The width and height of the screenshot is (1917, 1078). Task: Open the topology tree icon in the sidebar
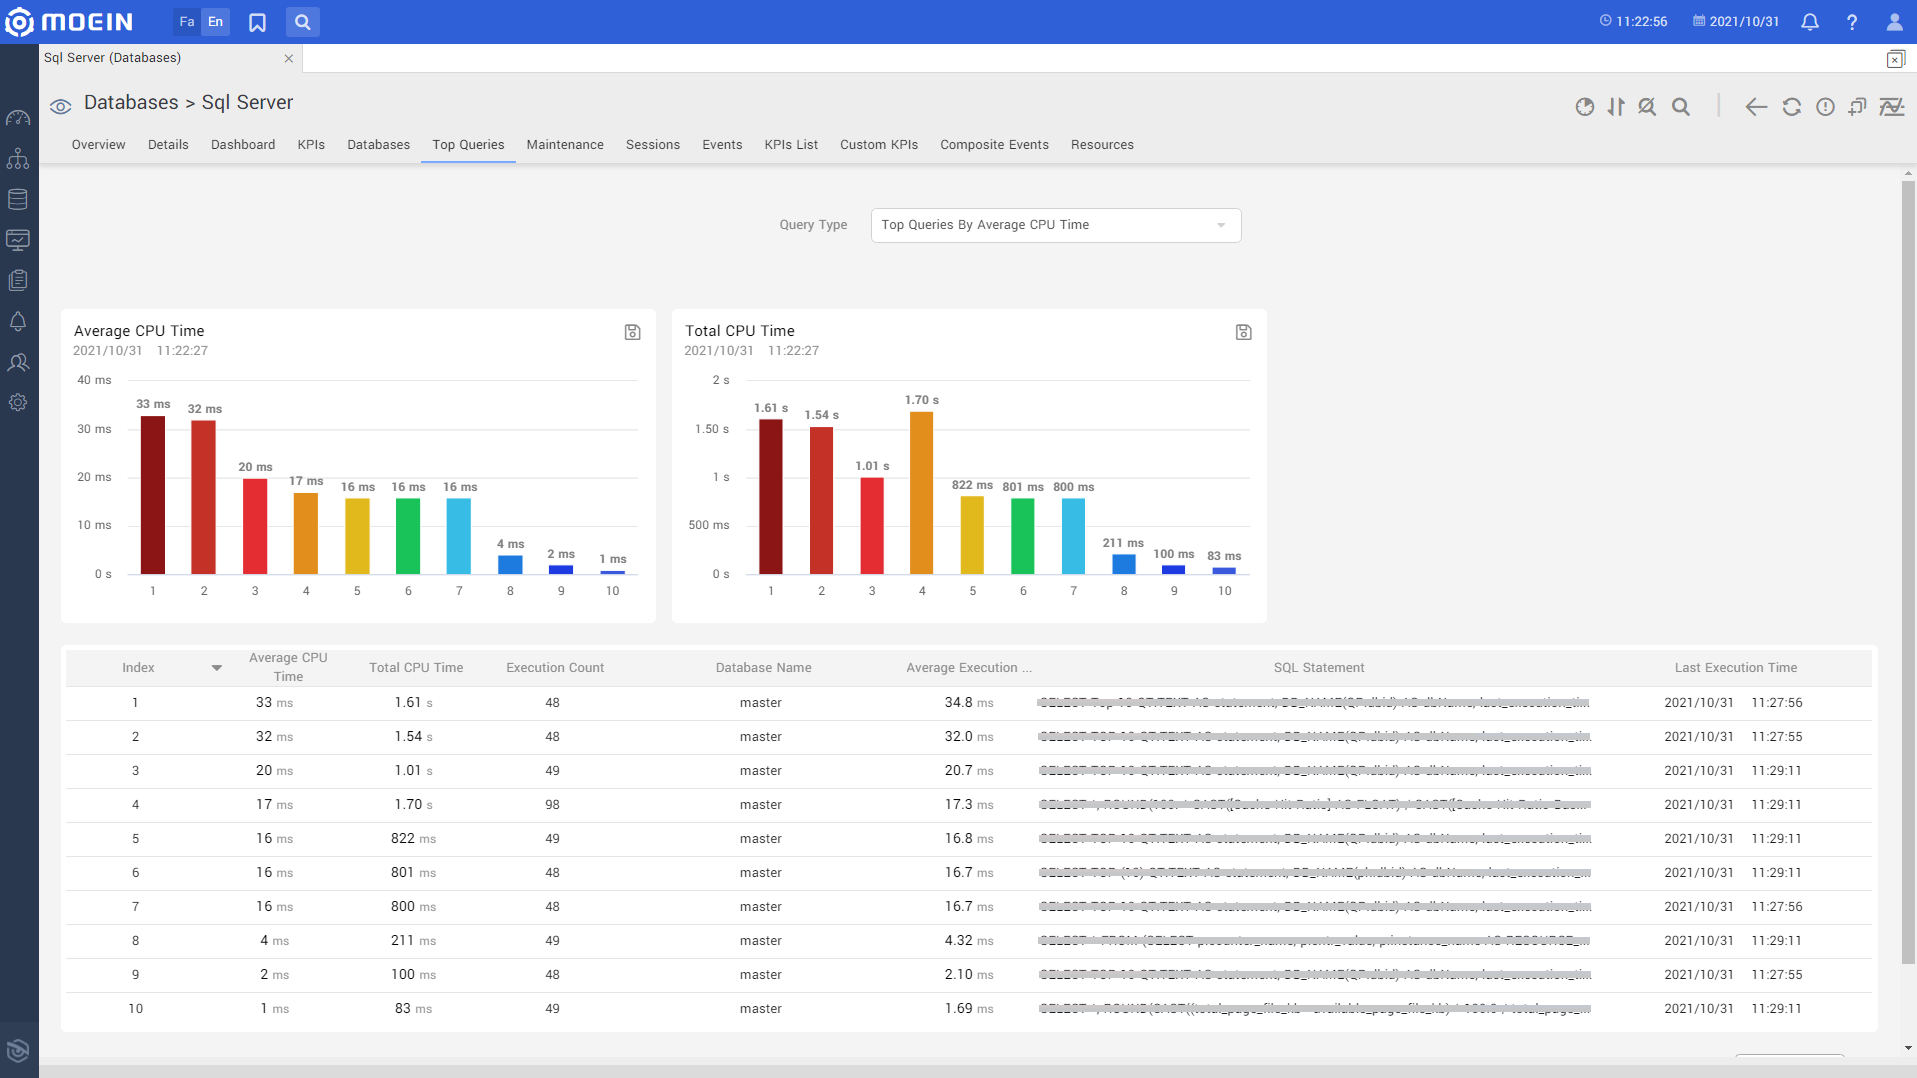(x=18, y=159)
